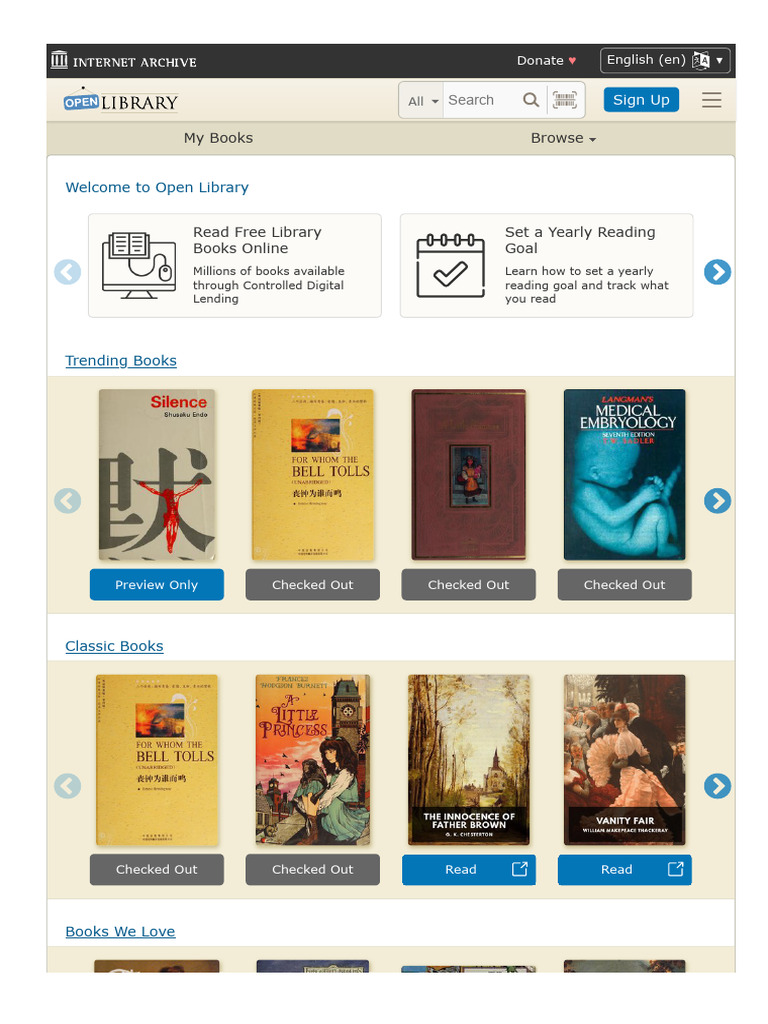Viewport: 768px width, 1024px height.
Task: Click the Sign Up button
Action: click(641, 100)
